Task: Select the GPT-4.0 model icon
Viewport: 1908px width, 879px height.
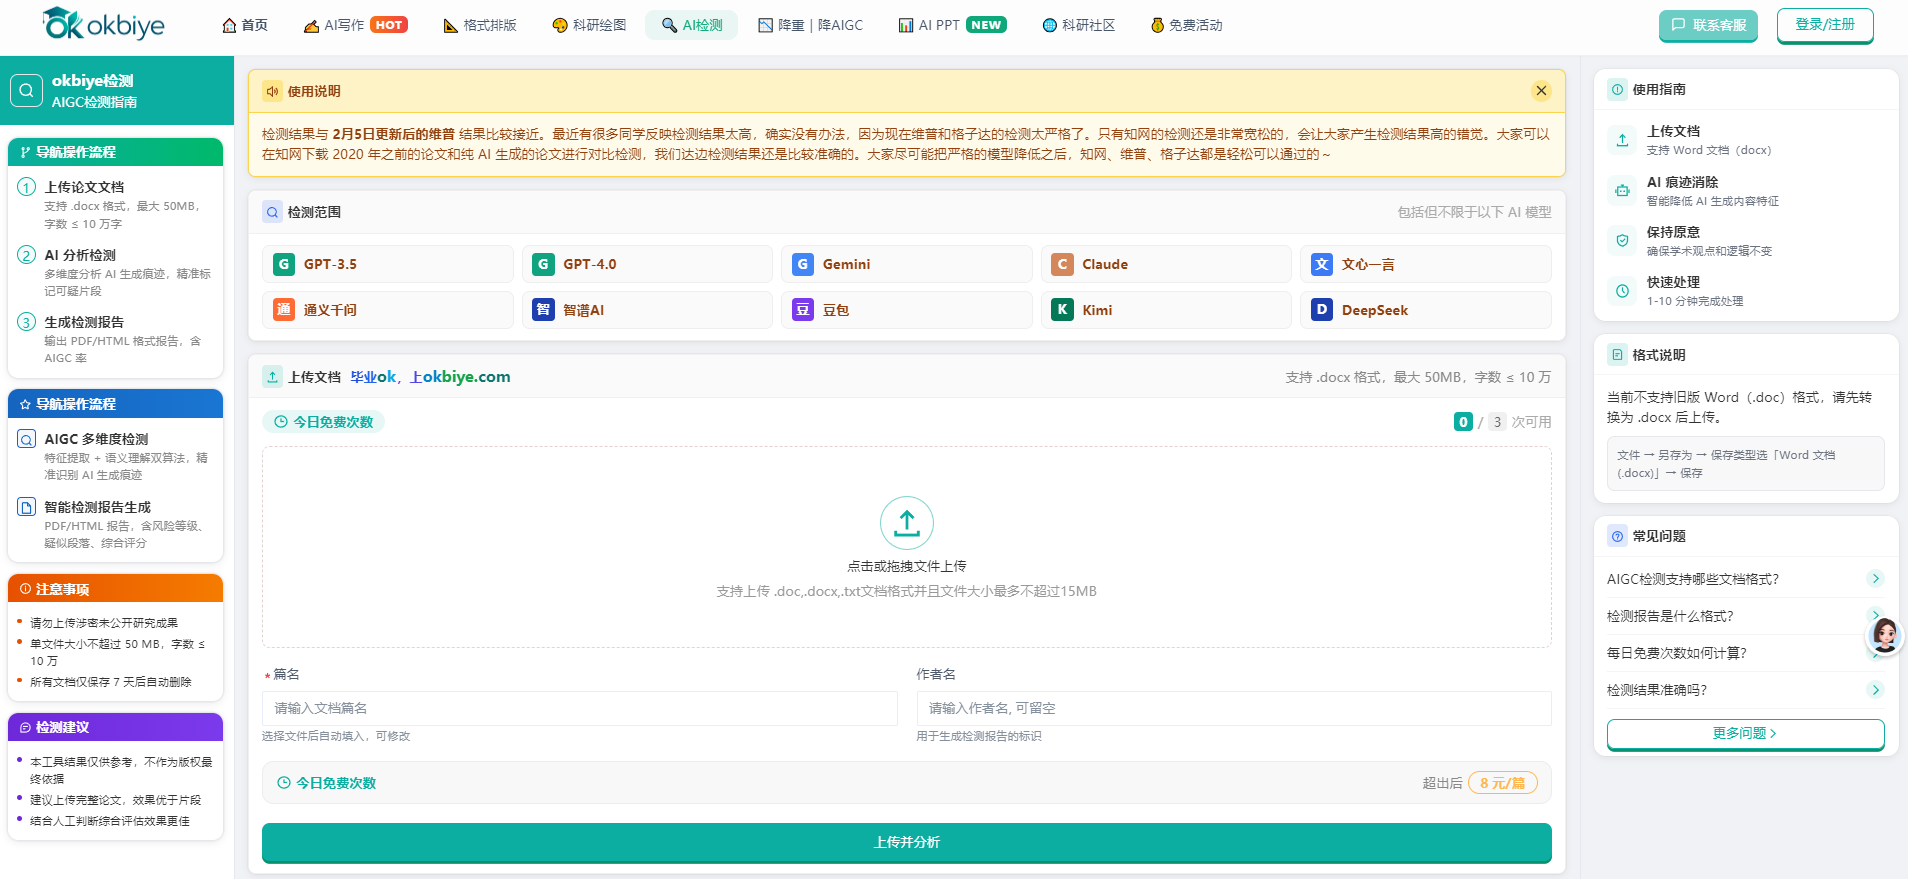Action: (543, 264)
